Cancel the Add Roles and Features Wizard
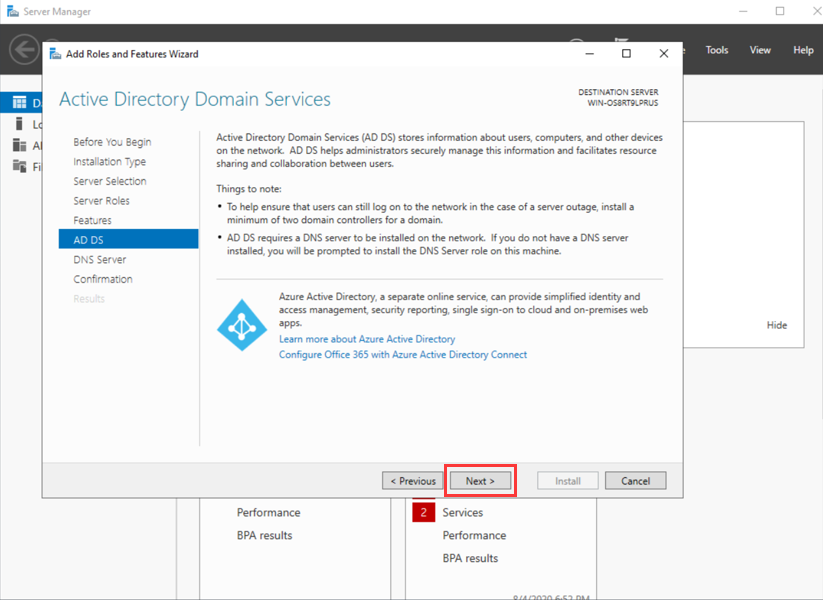Viewport: 823px width, 600px height. [635, 481]
